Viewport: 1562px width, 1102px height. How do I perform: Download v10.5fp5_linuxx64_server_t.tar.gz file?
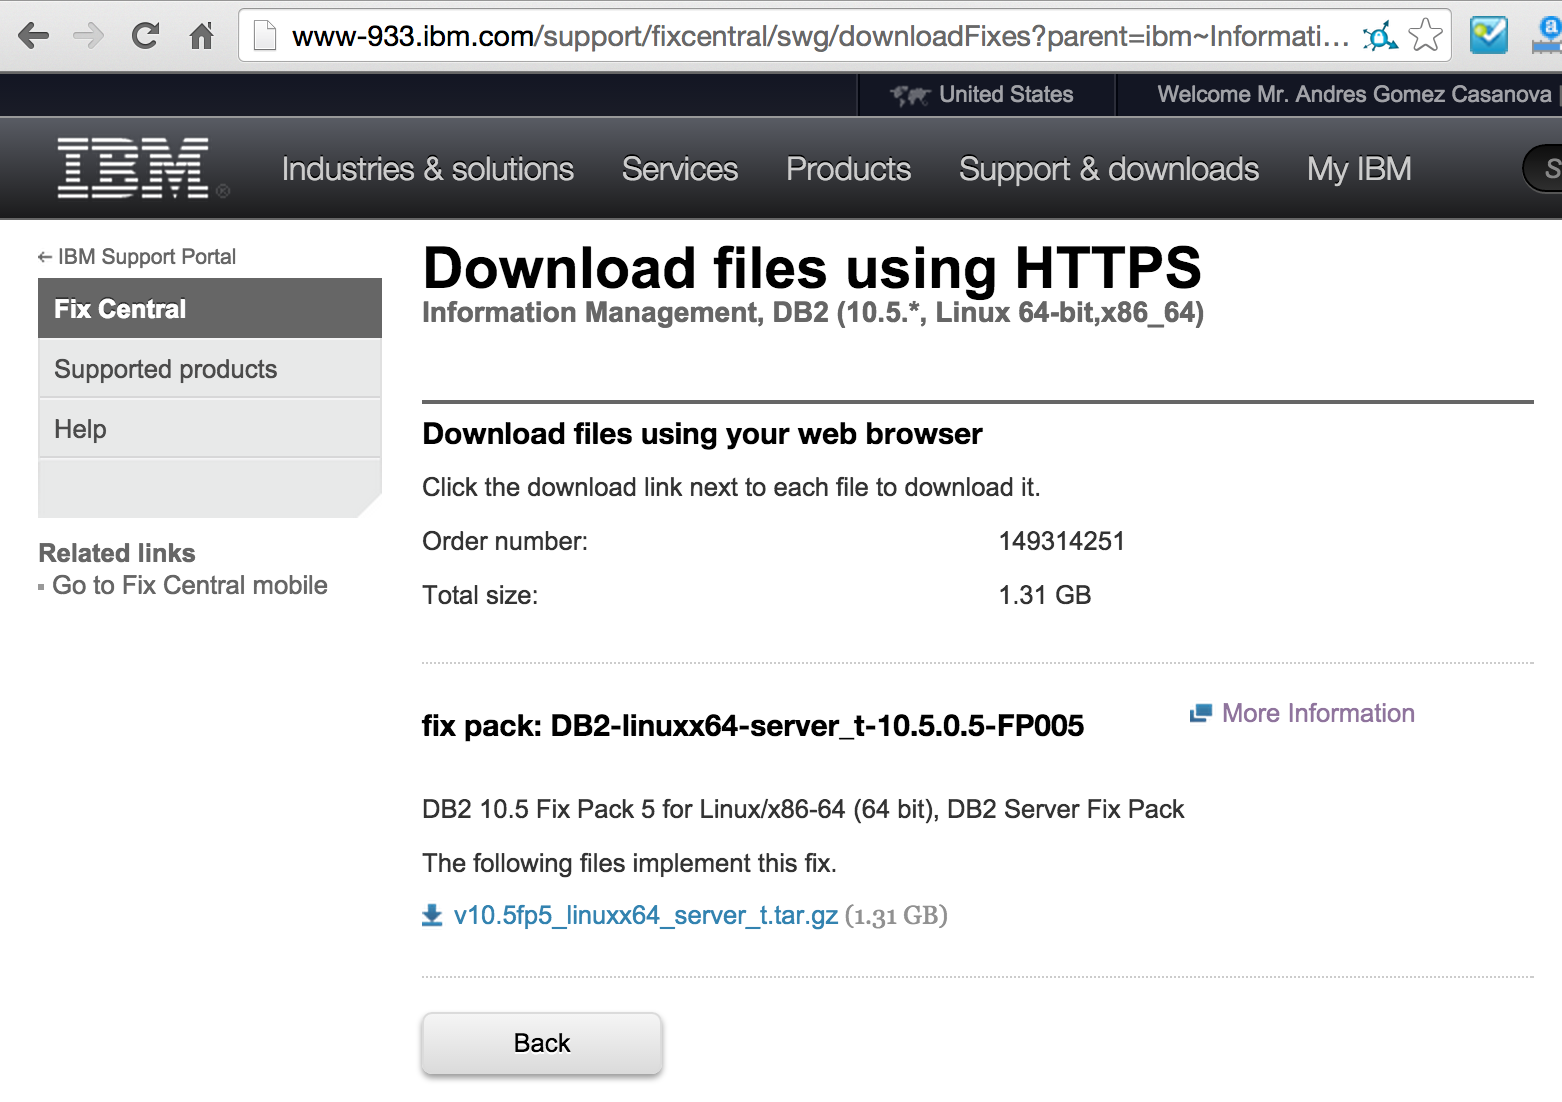tap(646, 915)
